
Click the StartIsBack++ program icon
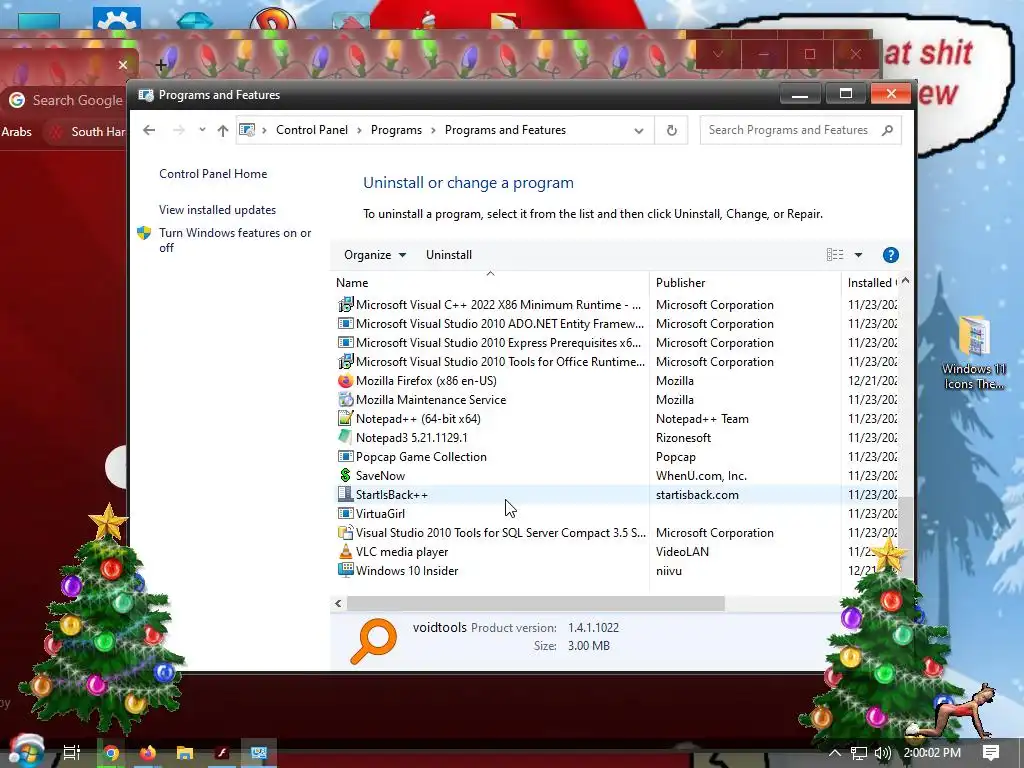[345, 494]
